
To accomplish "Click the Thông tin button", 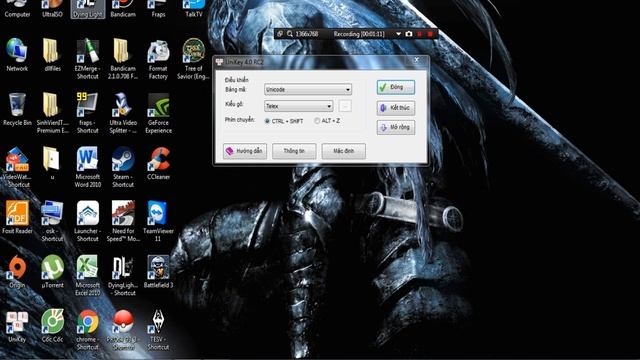I will coord(294,151).
